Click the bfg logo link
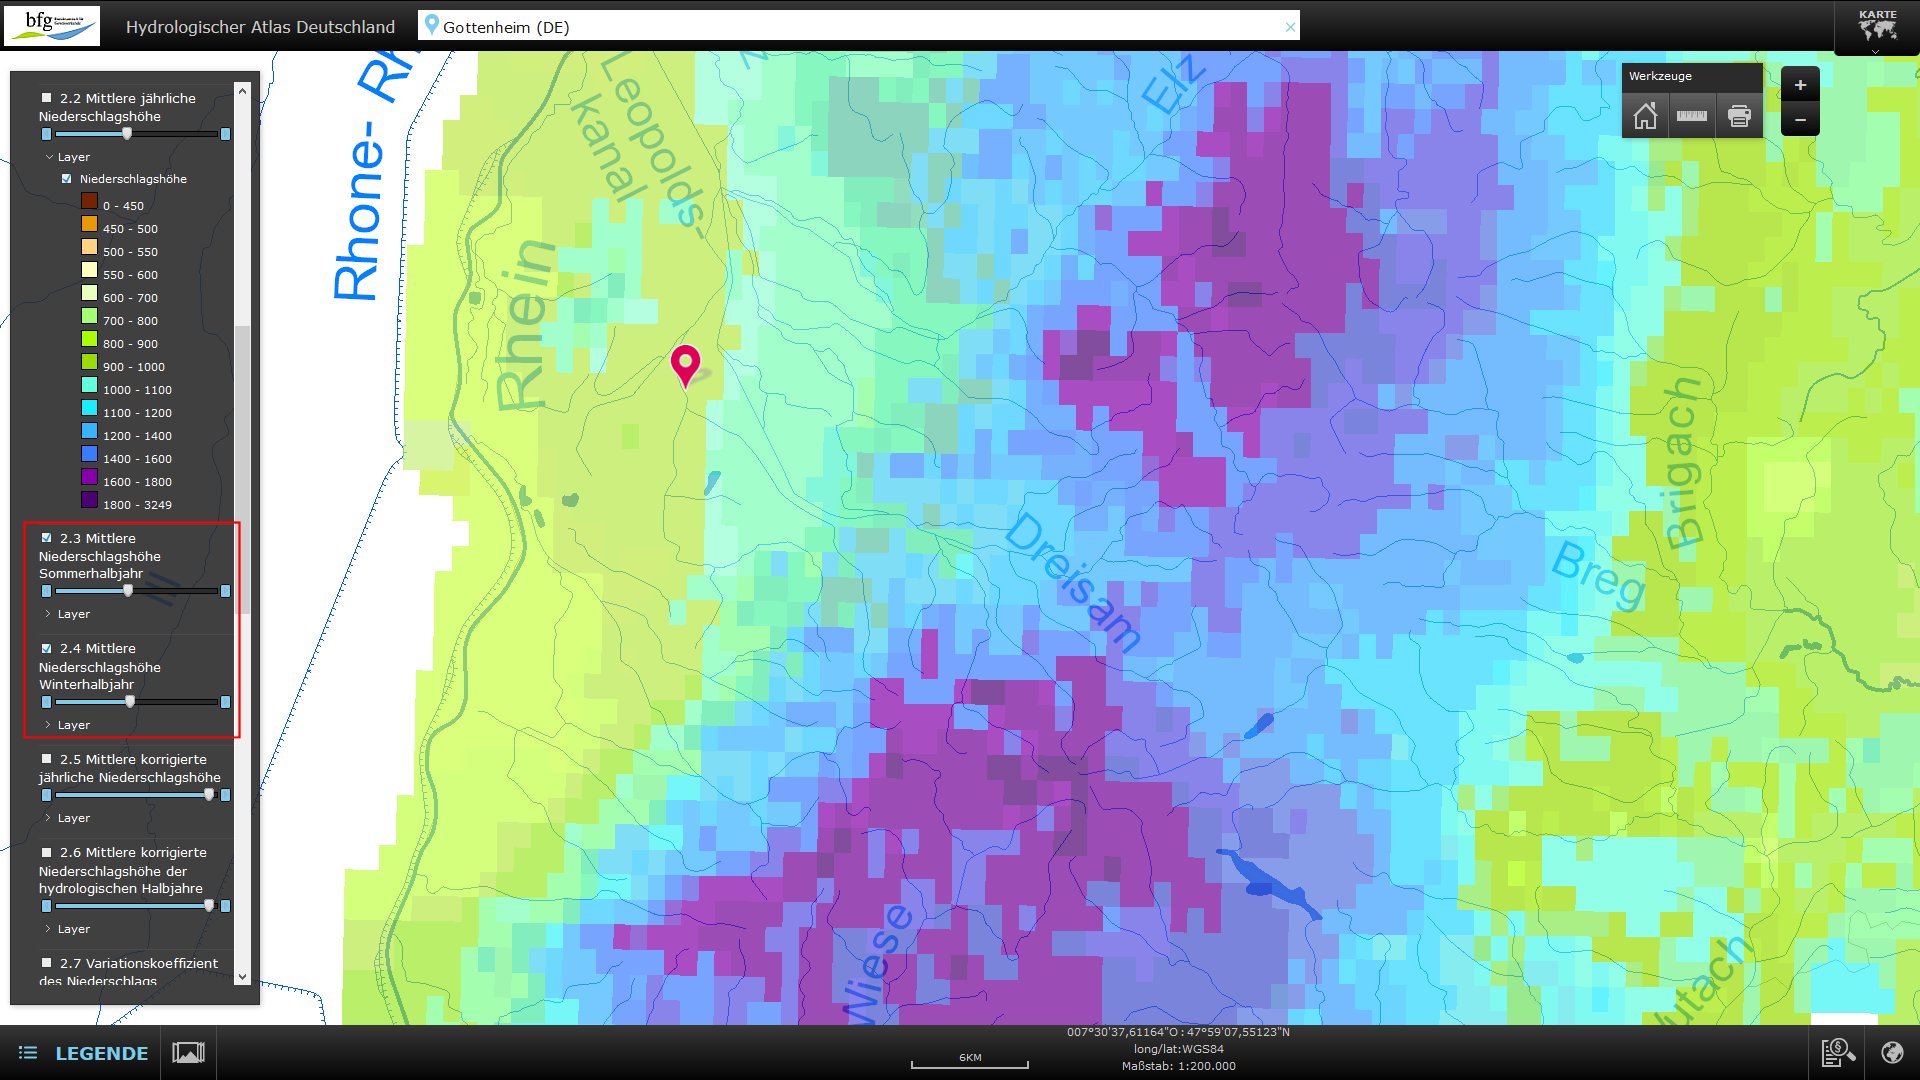This screenshot has height=1080, width=1920. (x=52, y=25)
